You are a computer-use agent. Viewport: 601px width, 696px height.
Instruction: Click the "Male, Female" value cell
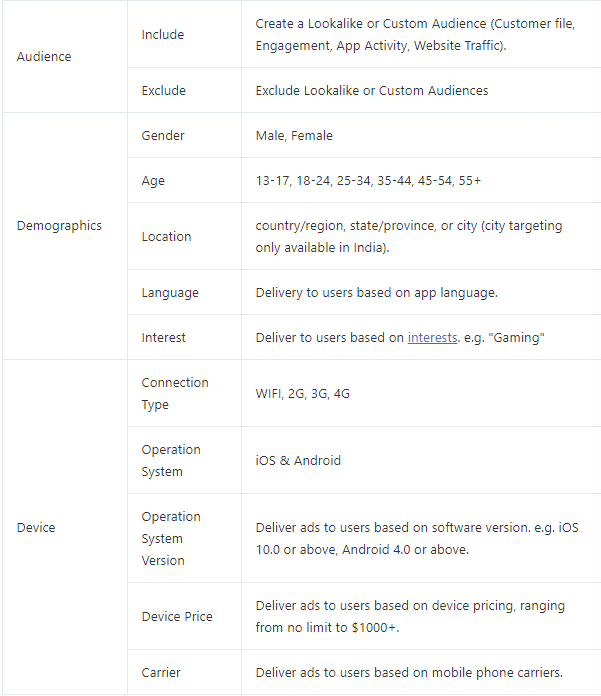(294, 136)
